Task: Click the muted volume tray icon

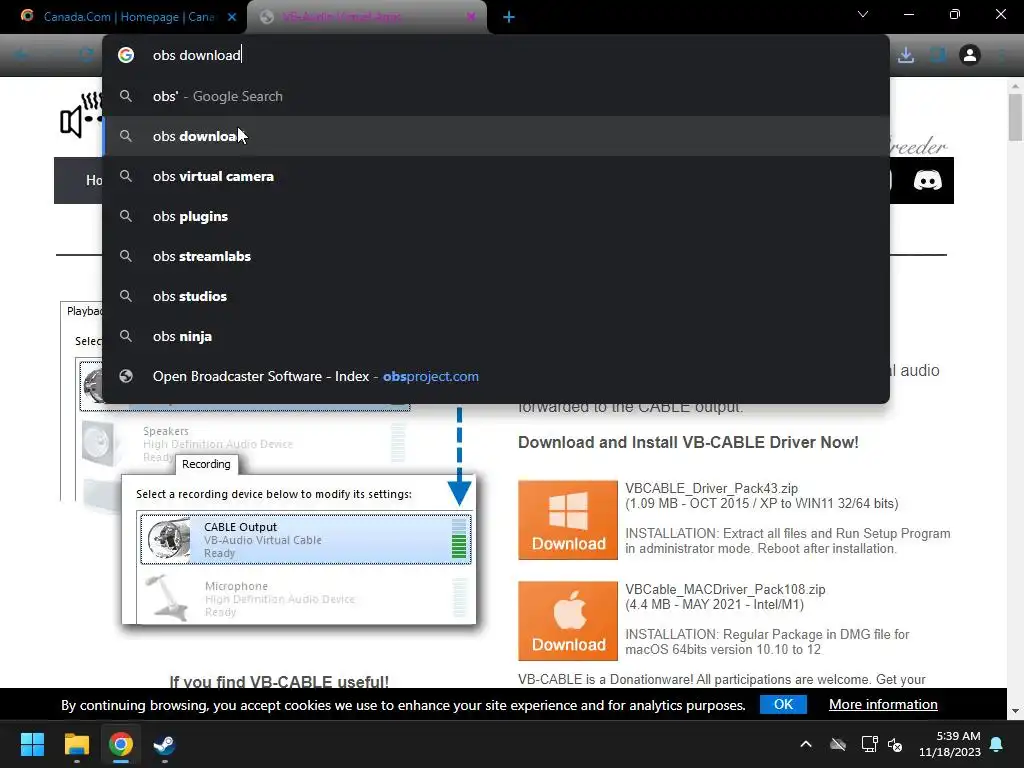Action: click(x=895, y=744)
